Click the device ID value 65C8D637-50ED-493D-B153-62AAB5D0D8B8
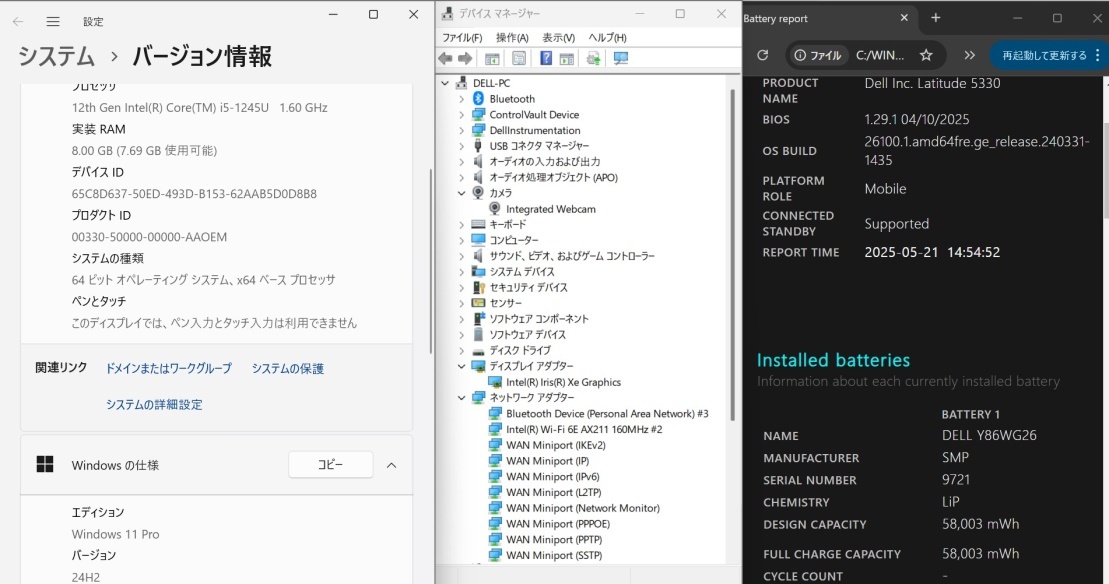This screenshot has width=1109, height=584. [194, 194]
